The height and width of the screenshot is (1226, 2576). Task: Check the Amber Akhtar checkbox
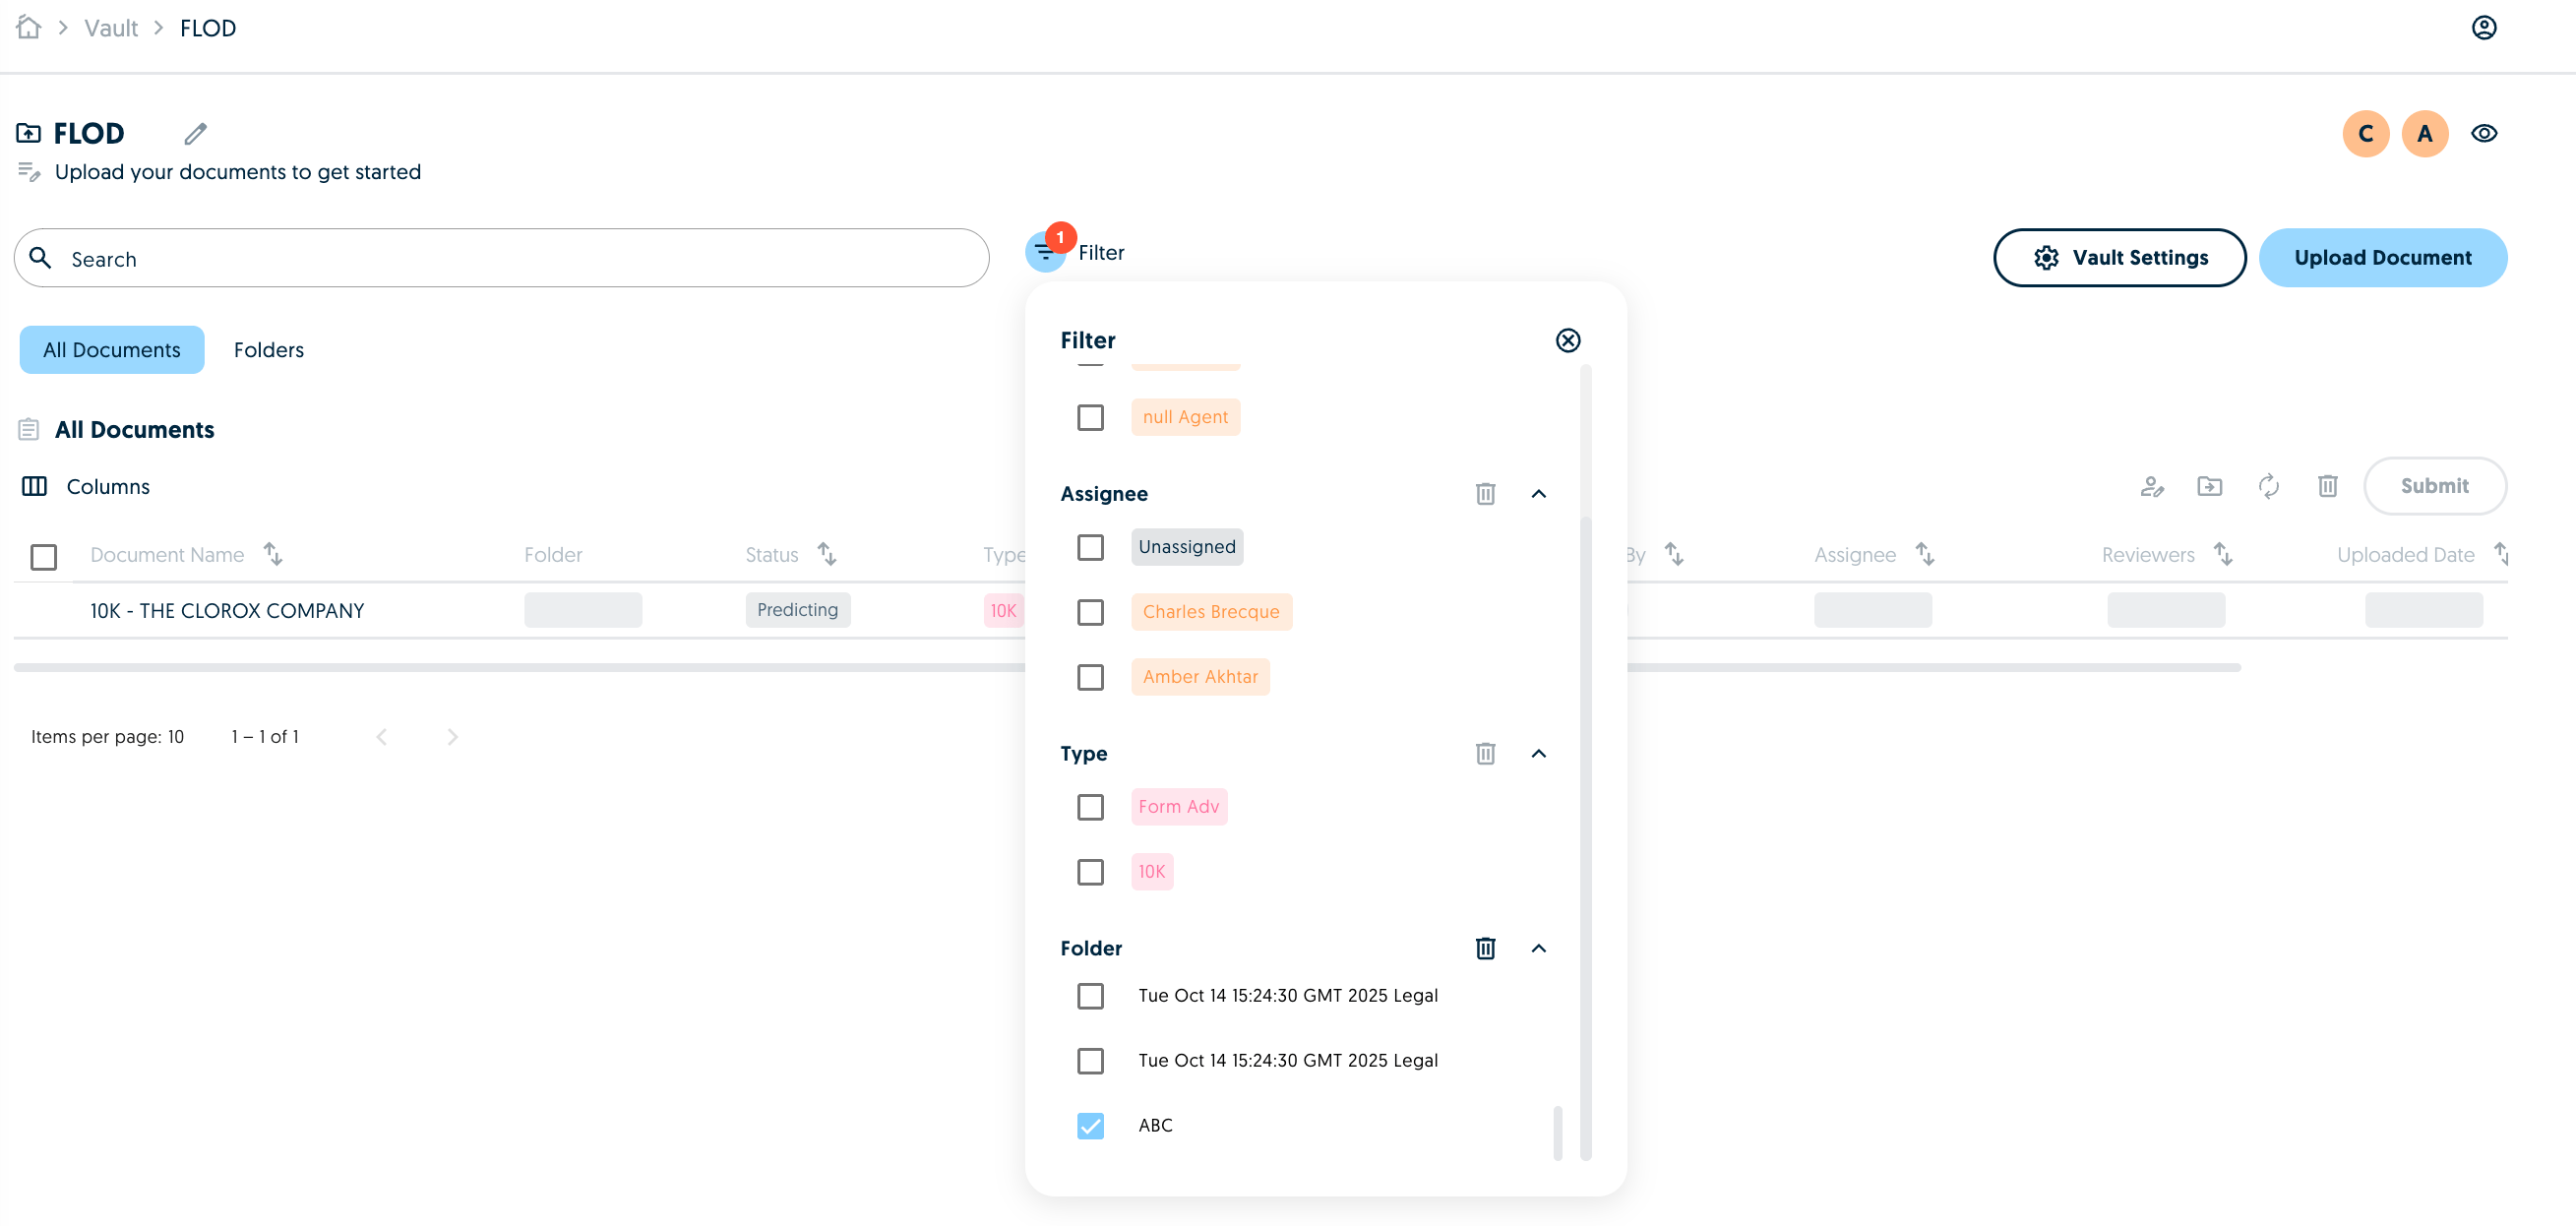1090,677
